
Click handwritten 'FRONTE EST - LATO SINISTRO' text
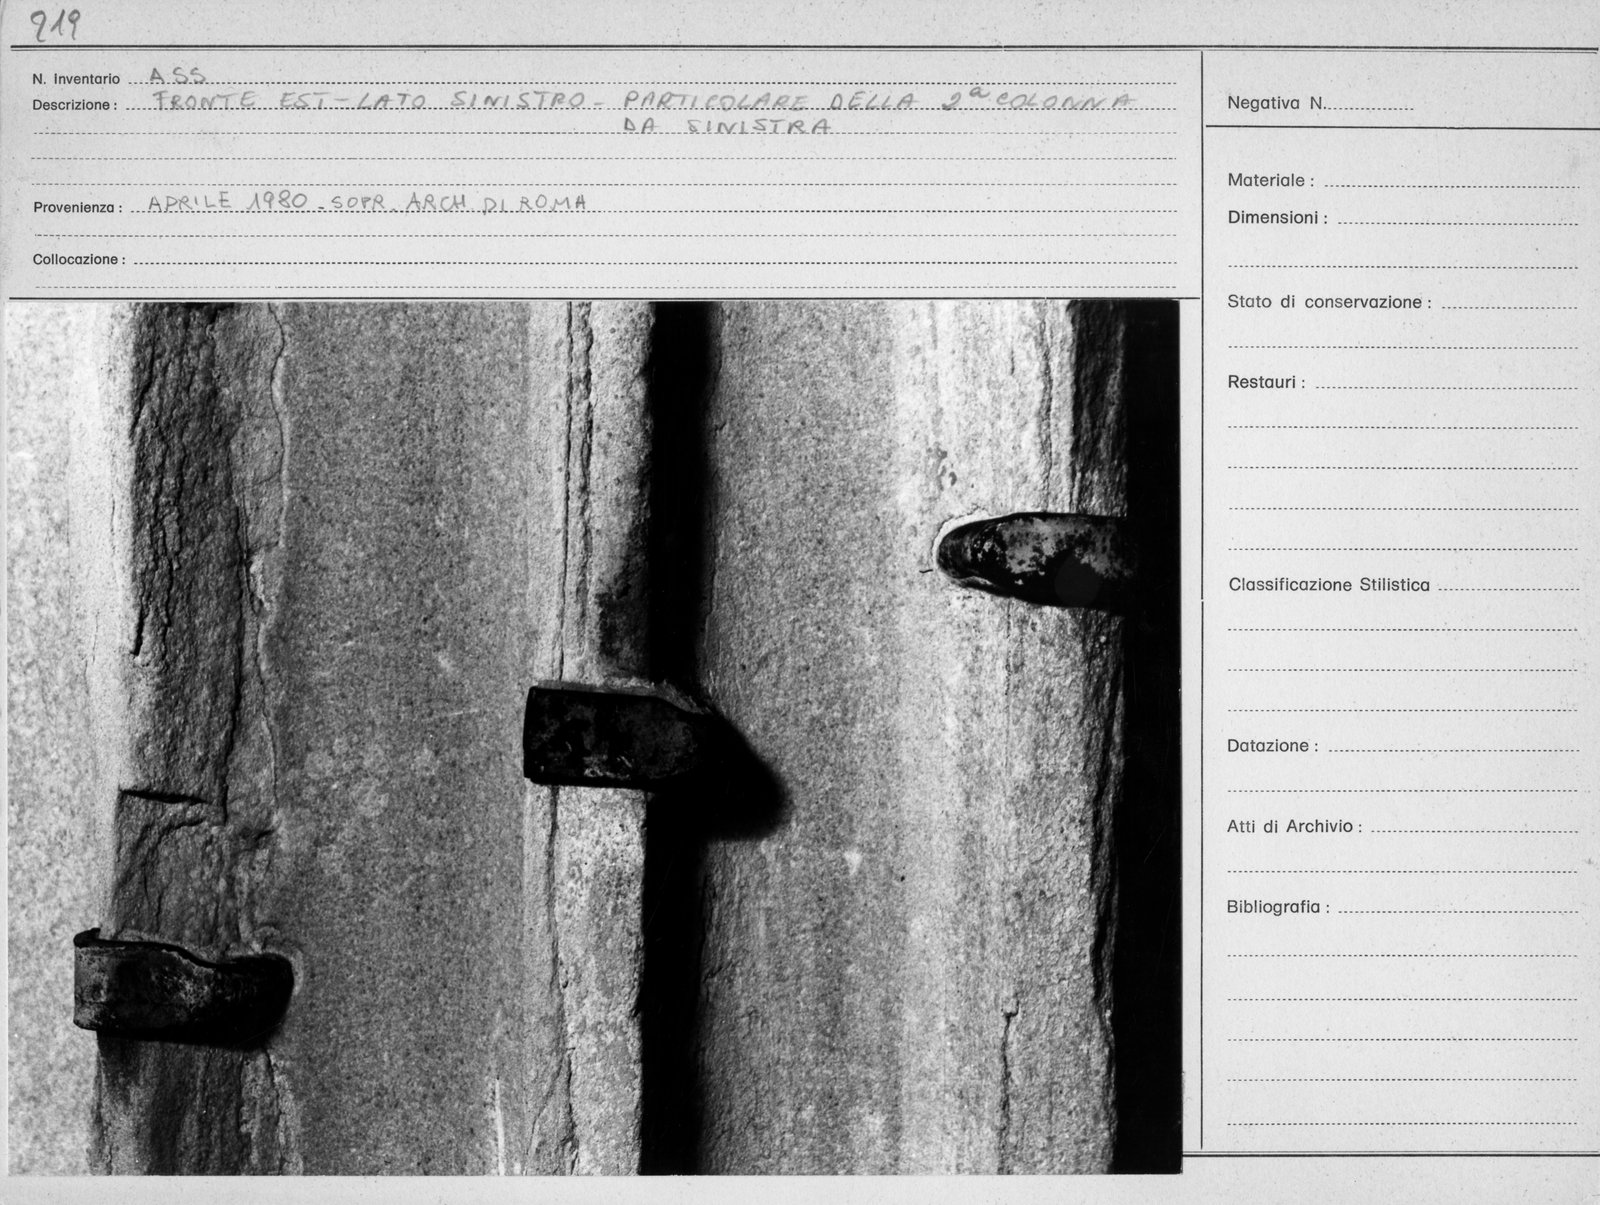click(370, 100)
